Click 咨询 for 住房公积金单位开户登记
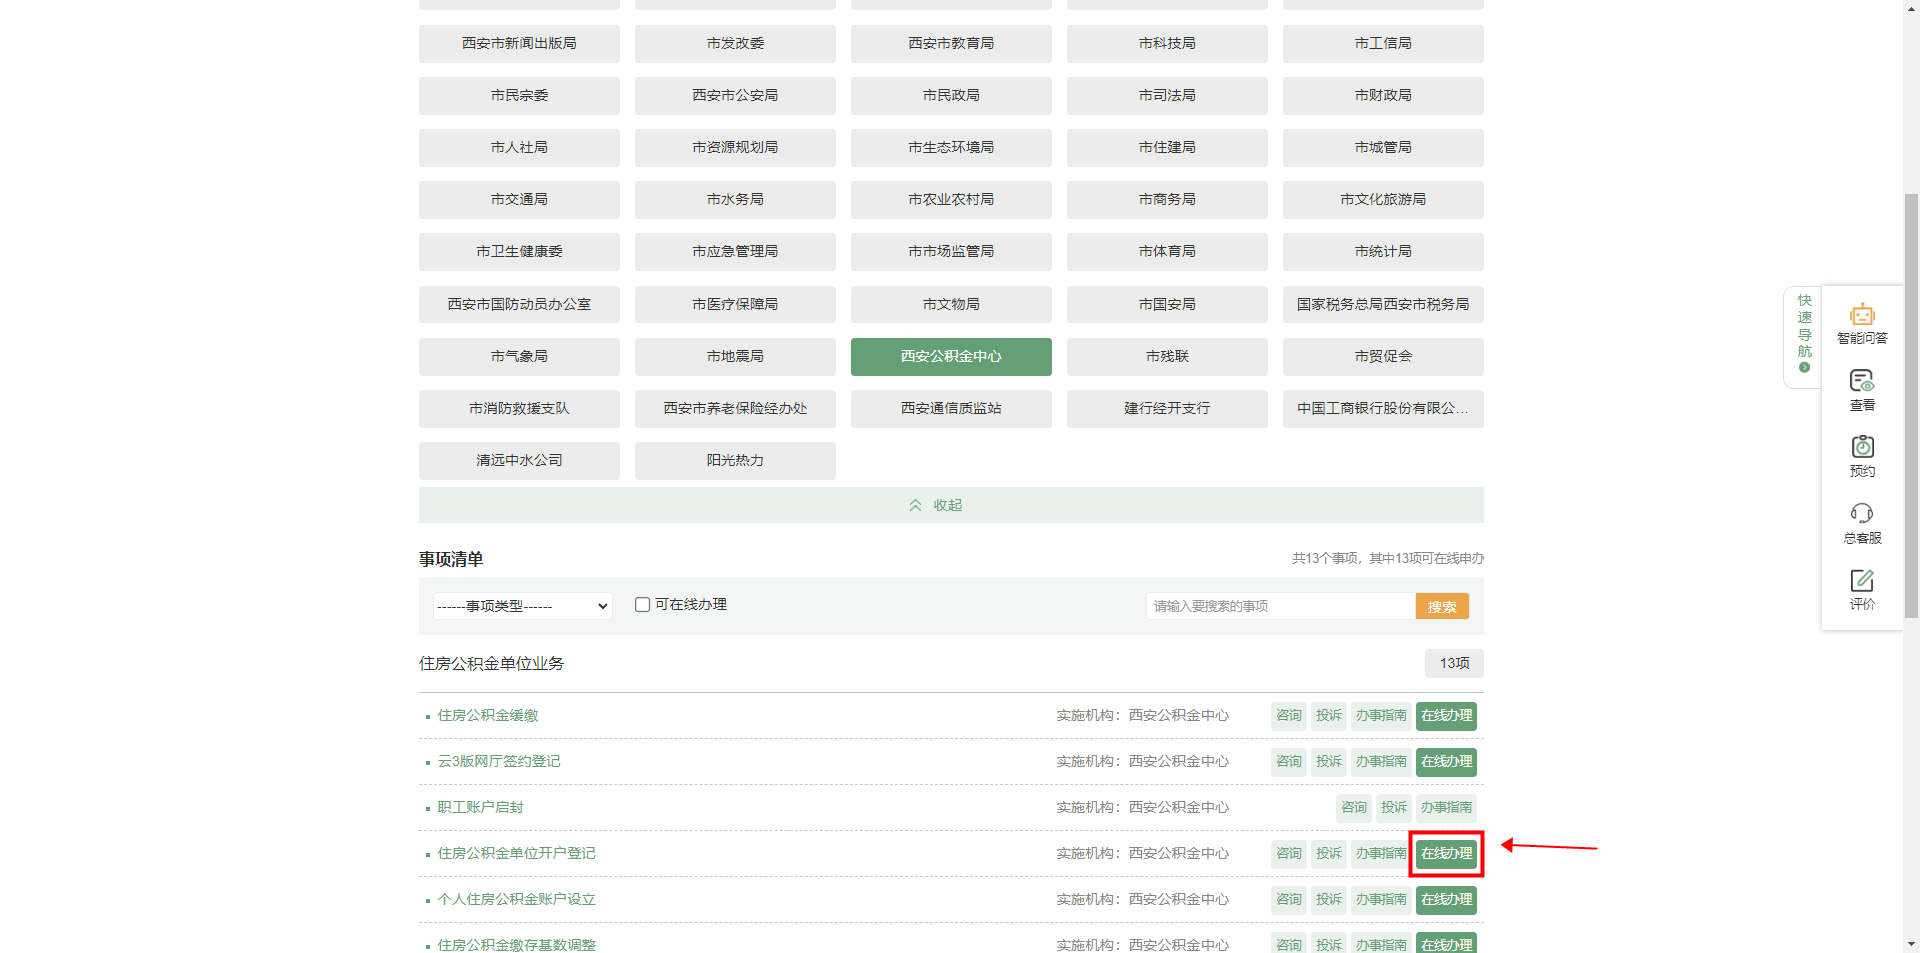This screenshot has width=1920, height=953. click(1289, 853)
